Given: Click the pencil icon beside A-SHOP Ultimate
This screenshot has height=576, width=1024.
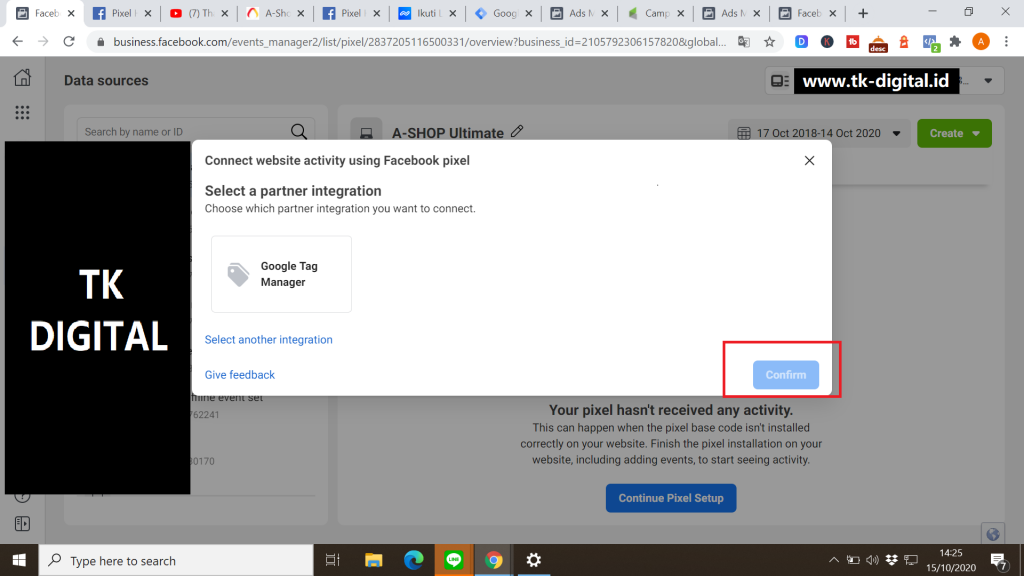Looking at the screenshot, I should [517, 131].
